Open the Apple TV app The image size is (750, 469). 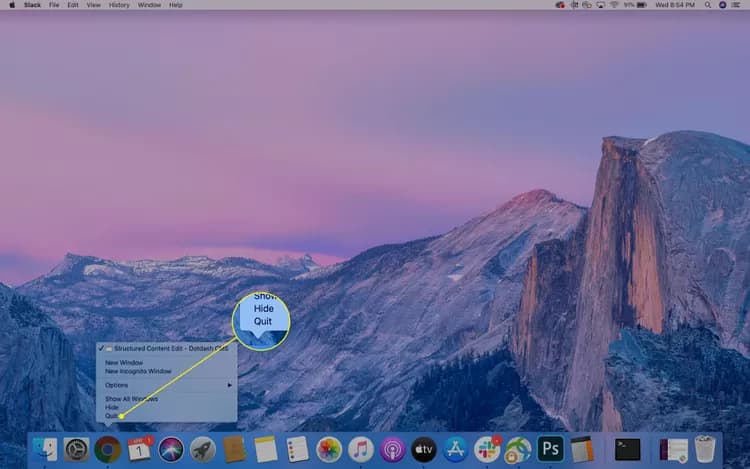(424, 449)
